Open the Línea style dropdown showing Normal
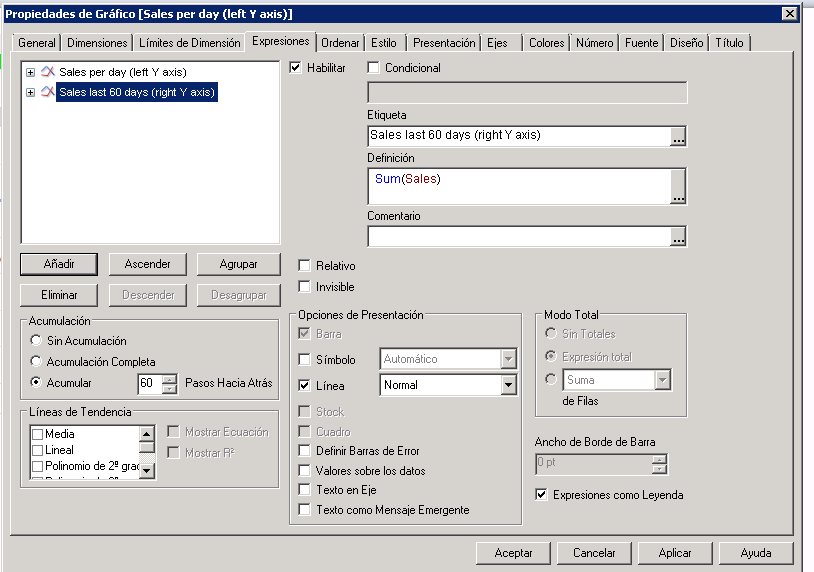 point(508,385)
